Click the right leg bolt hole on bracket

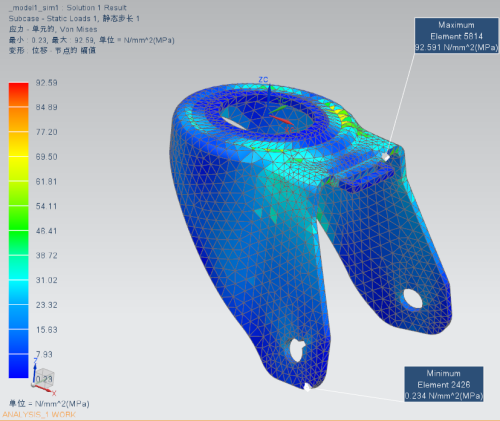click(413, 299)
